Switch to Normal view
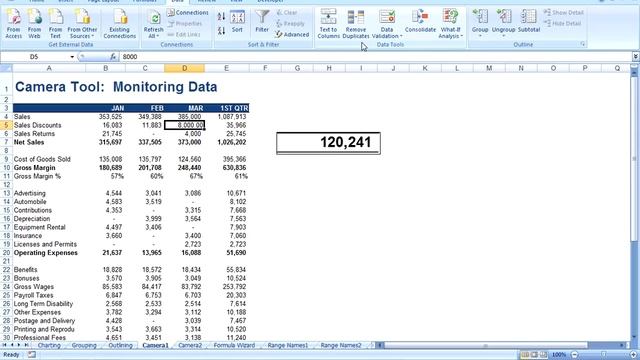The width and height of the screenshot is (640, 360). pos(525,355)
